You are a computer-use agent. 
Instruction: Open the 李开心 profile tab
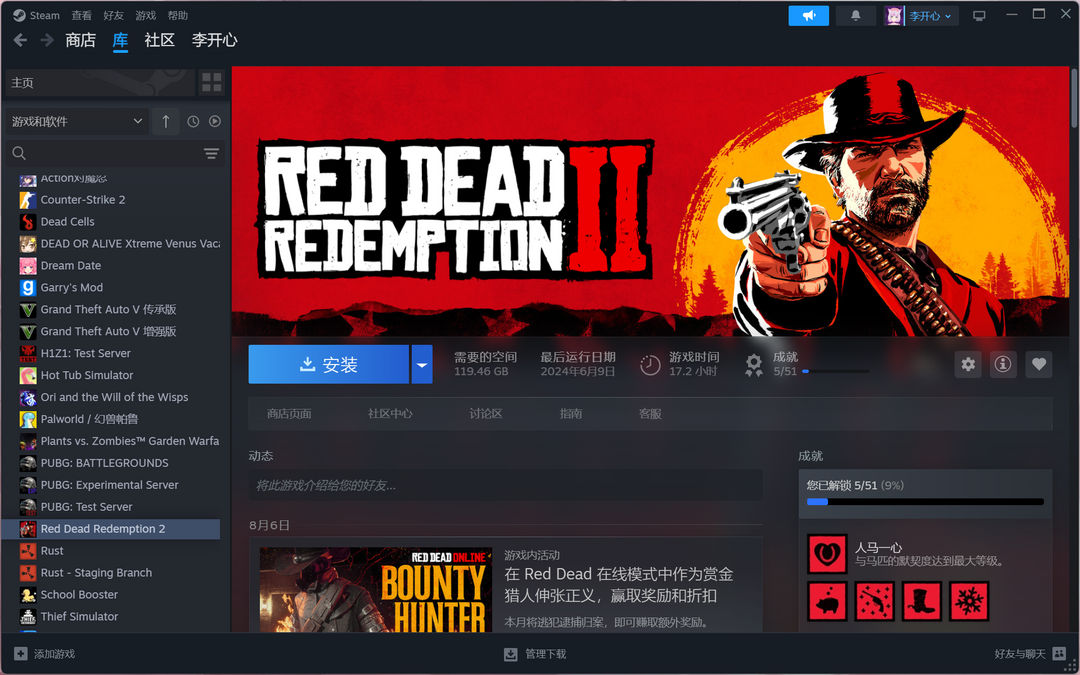(215, 41)
